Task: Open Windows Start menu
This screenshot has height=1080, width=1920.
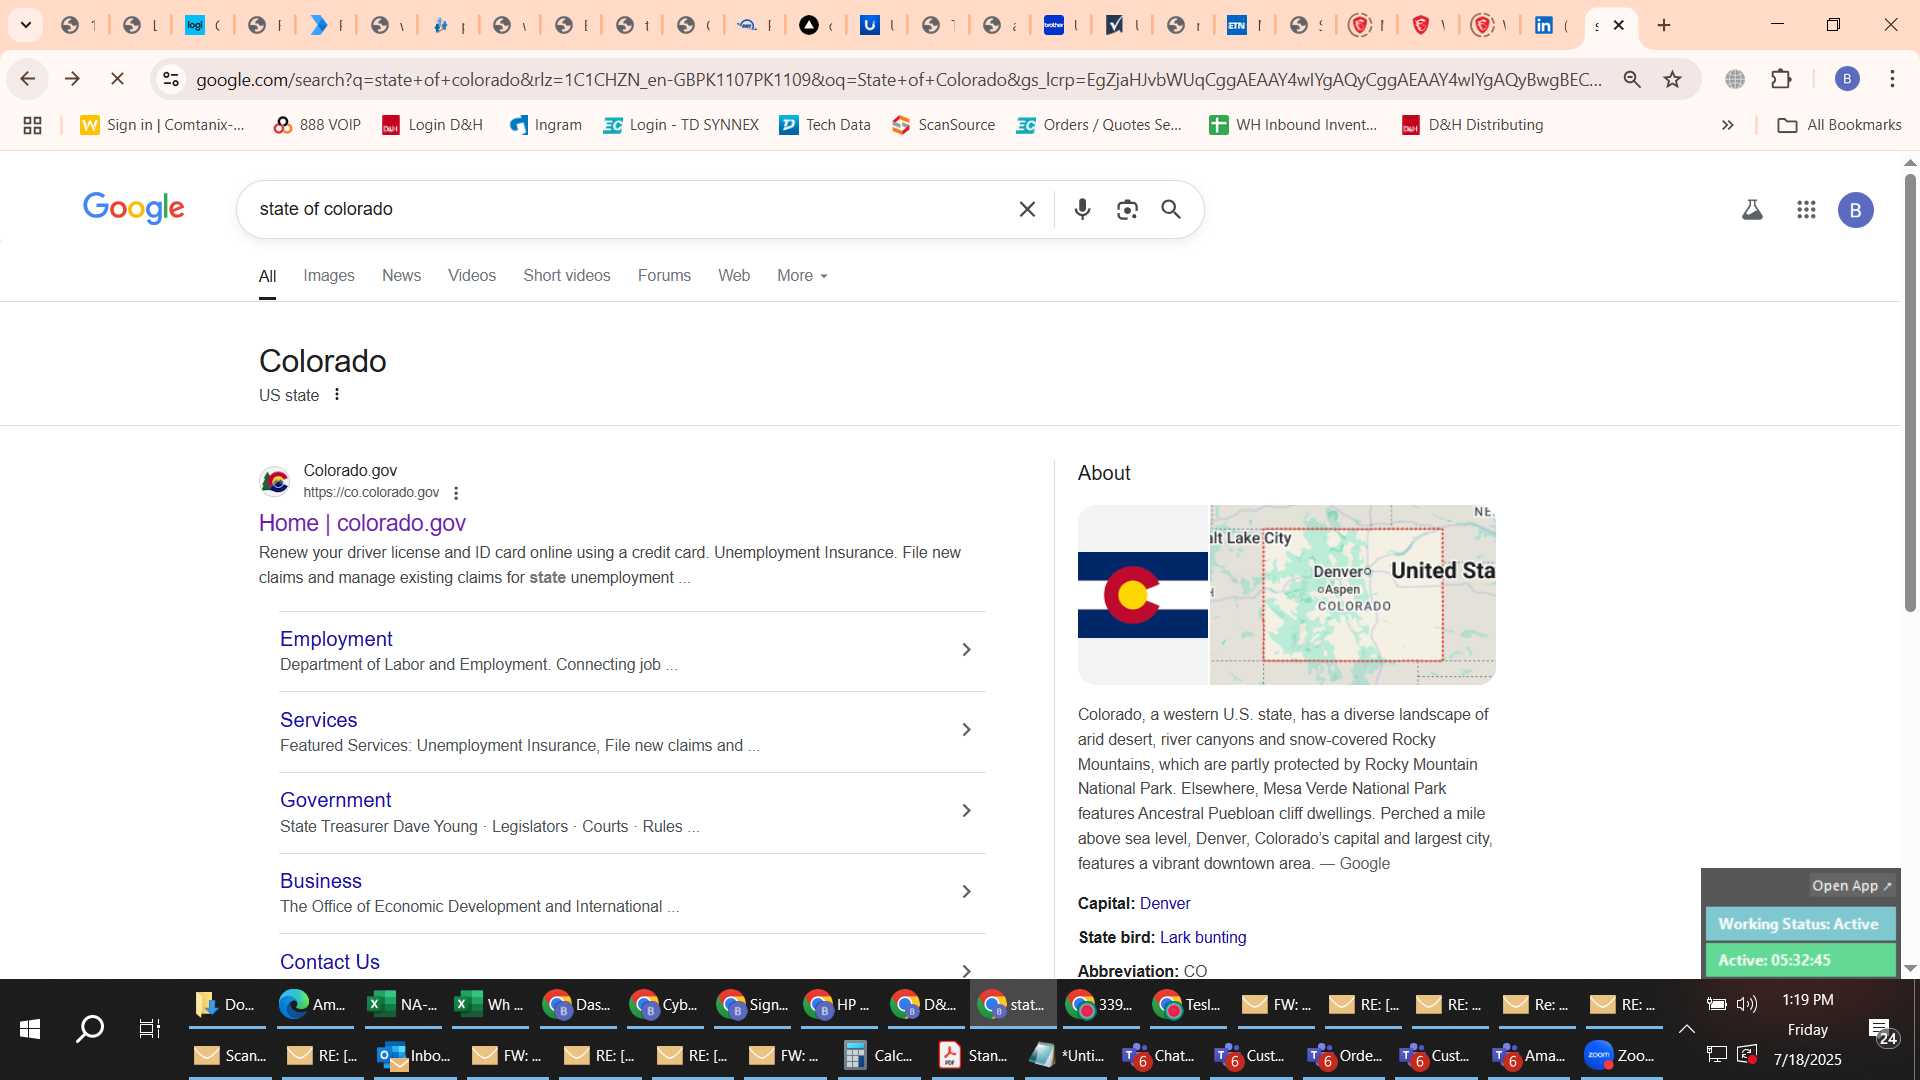Action: [x=30, y=1029]
